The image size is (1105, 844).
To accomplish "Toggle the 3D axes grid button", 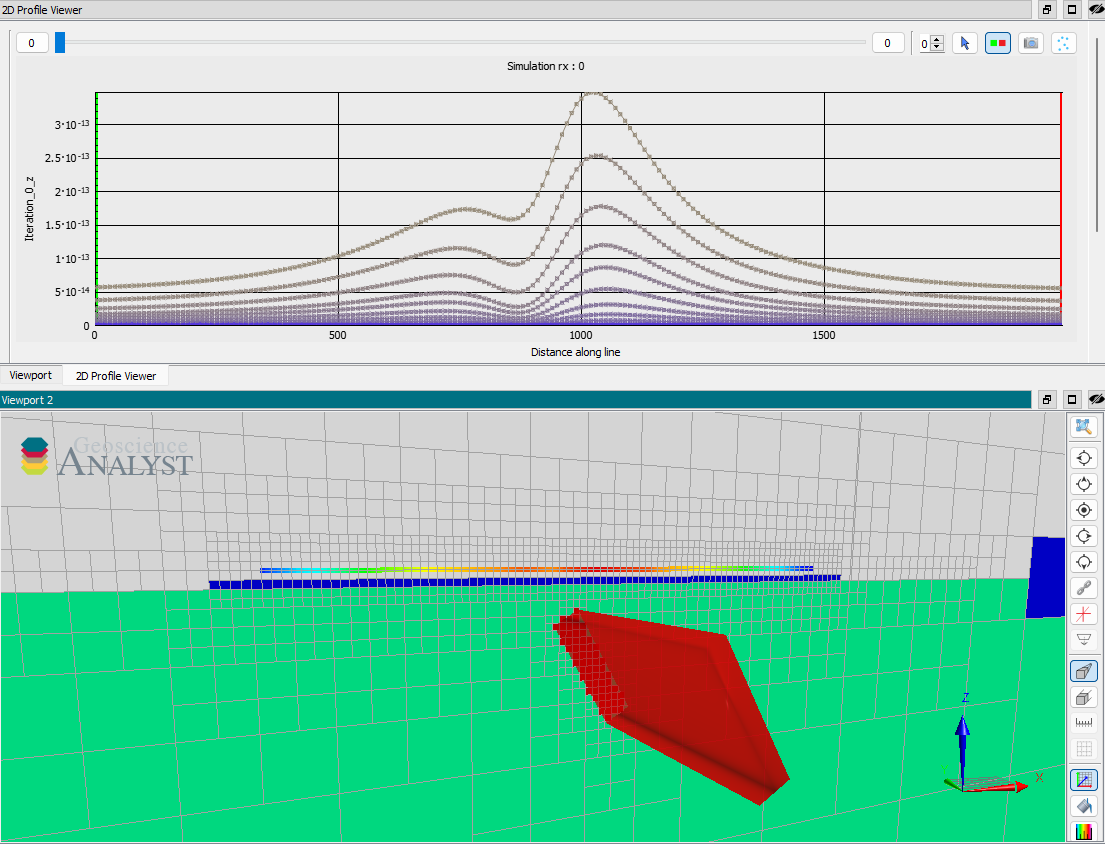I will tap(1083, 779).
